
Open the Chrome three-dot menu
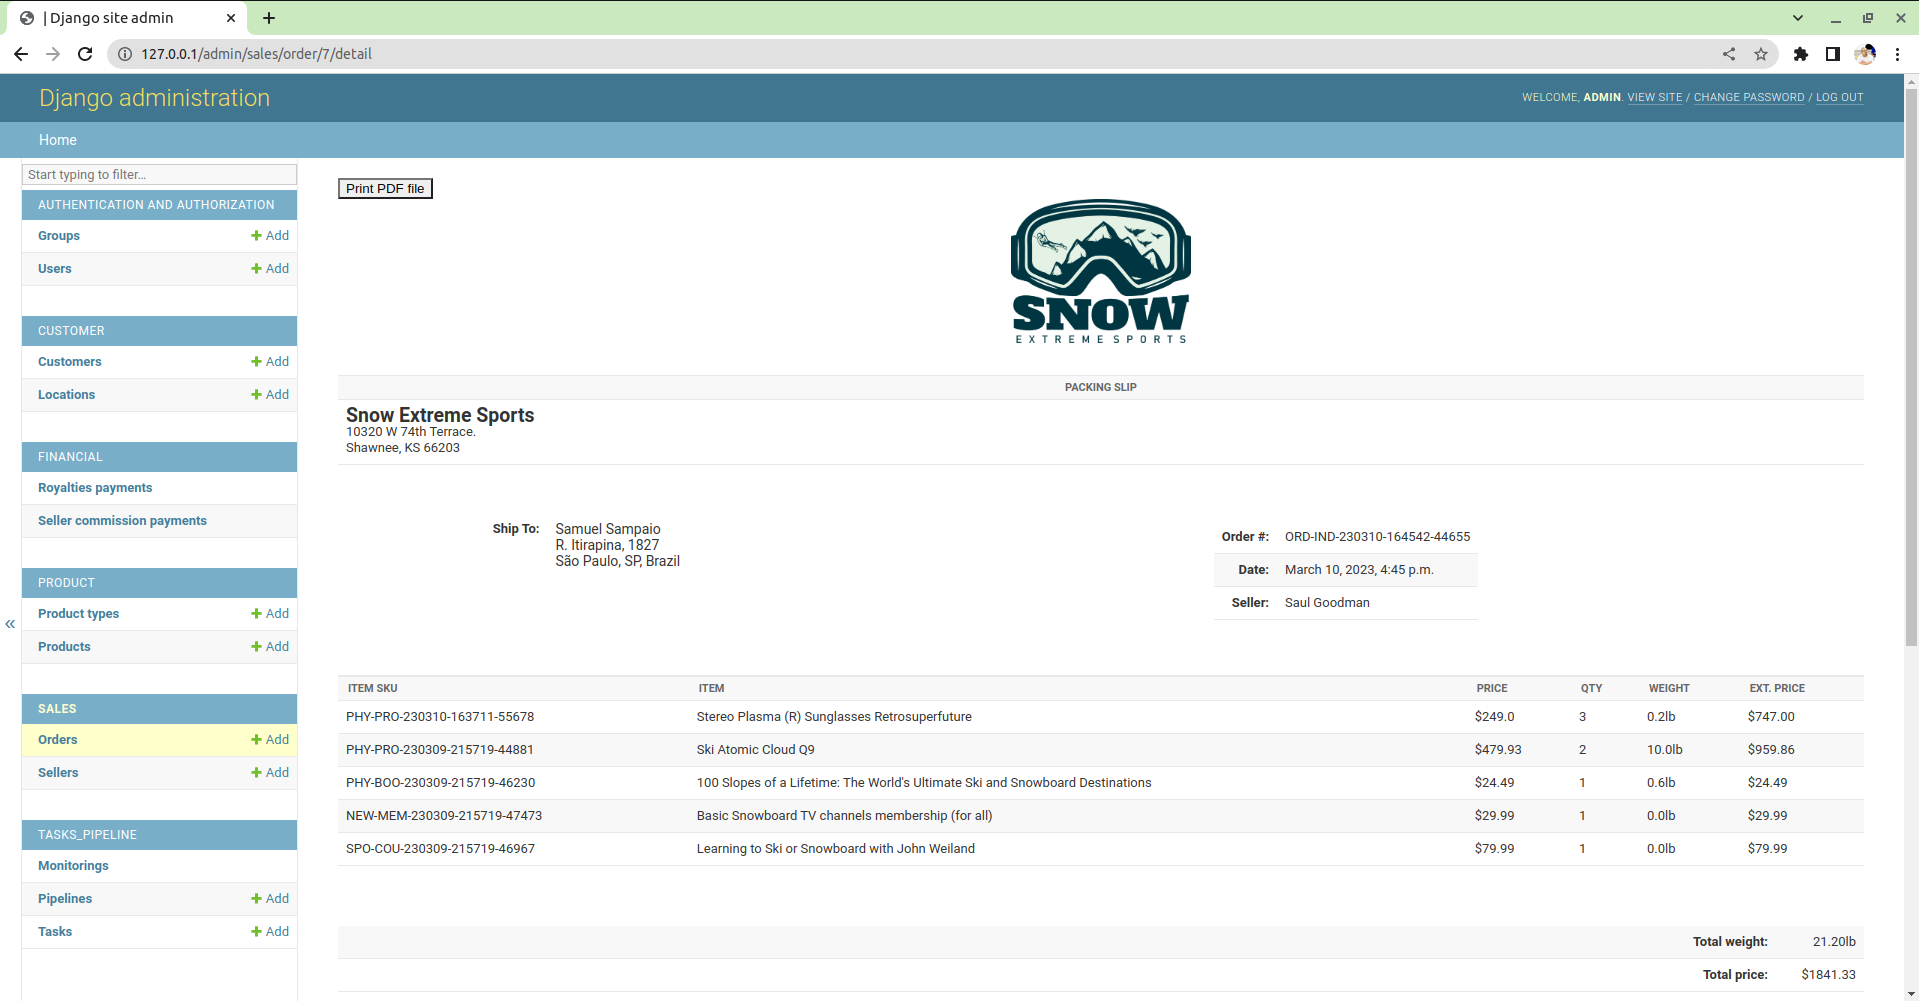pyautogui.click(x=1897, y=54)
